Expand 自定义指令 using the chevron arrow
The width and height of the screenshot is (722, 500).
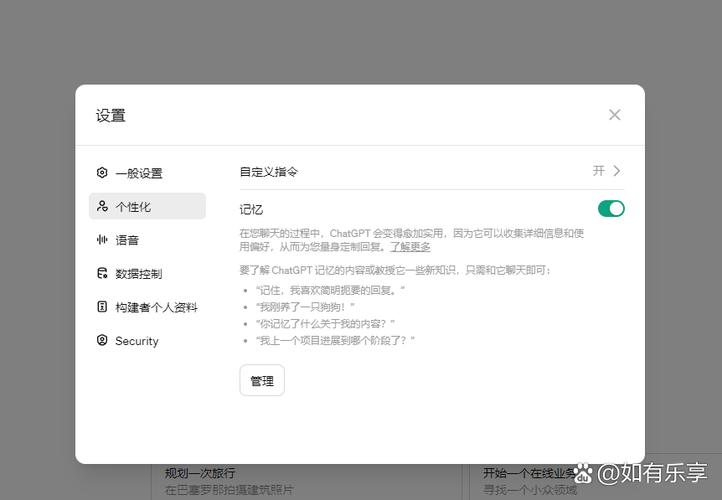tap(617, 171)
